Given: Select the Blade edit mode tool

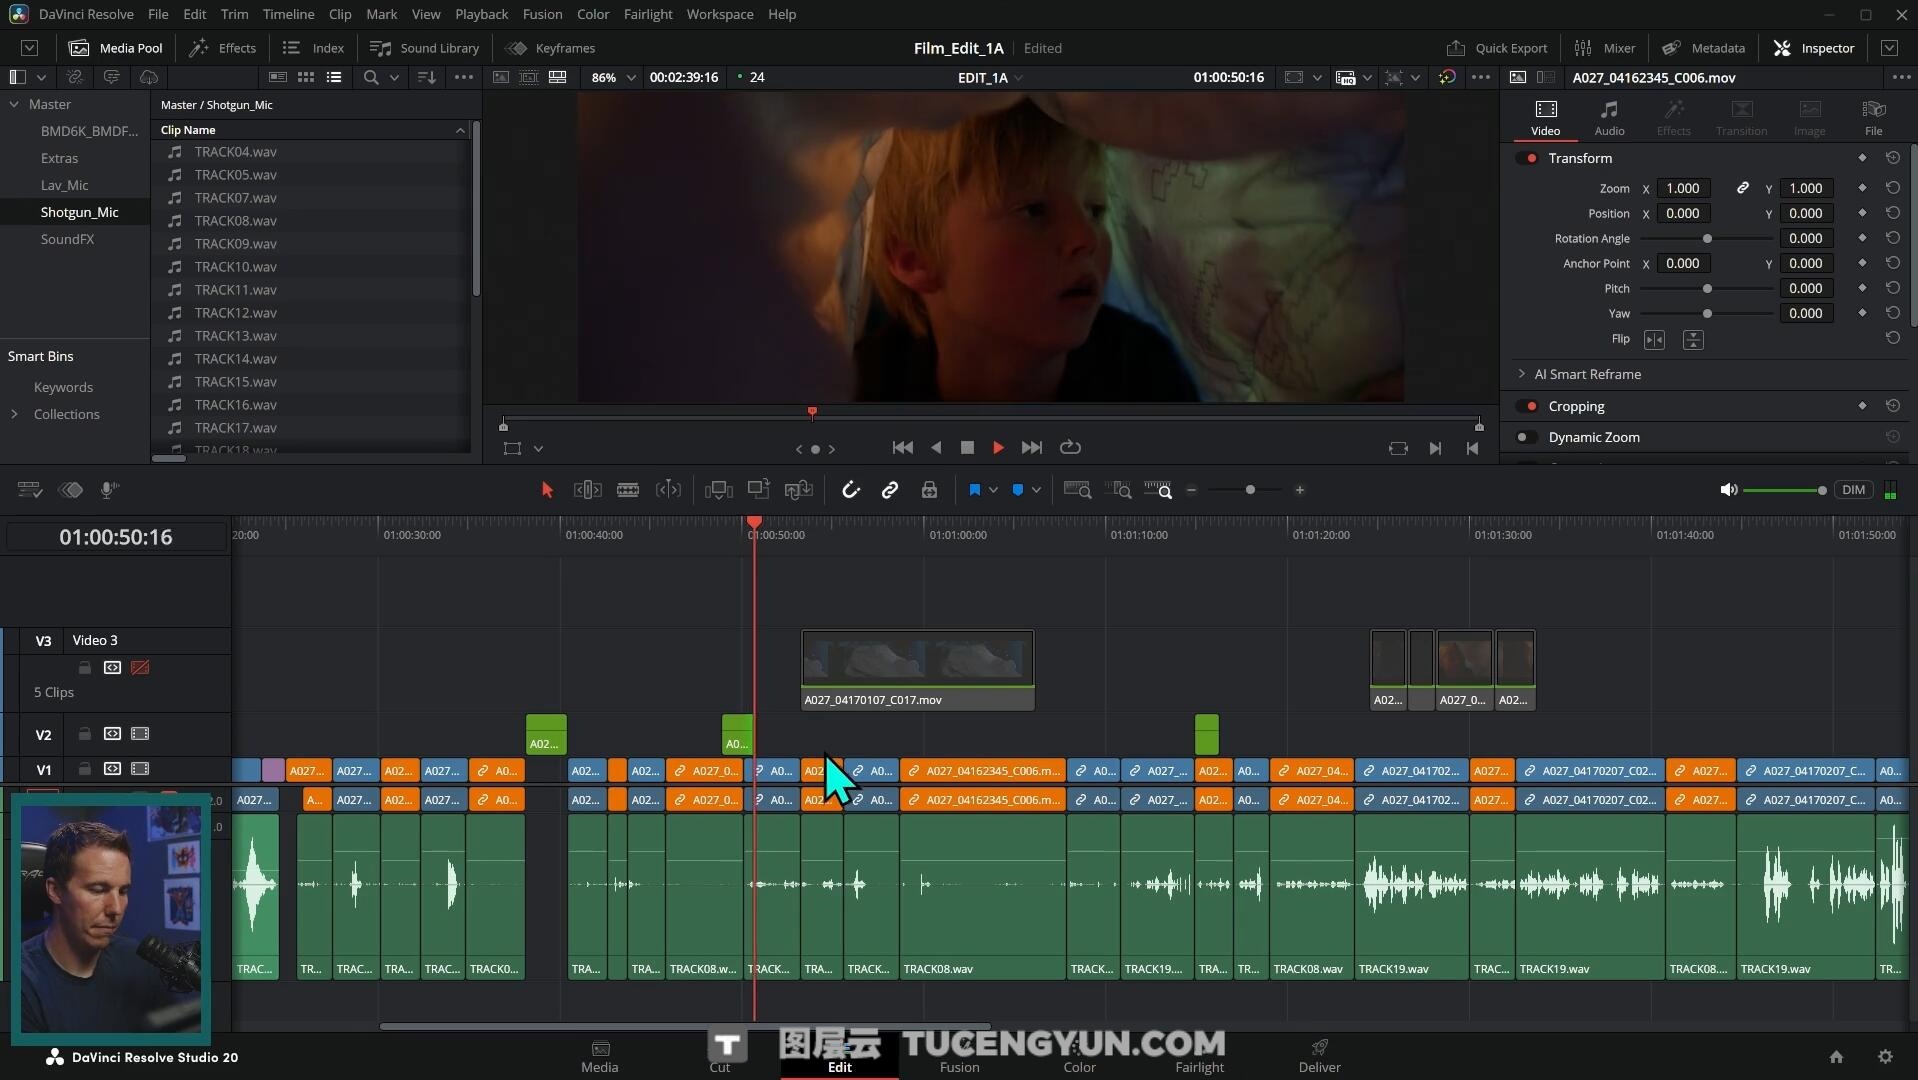Looking at the screenshot, I should 628,490.
